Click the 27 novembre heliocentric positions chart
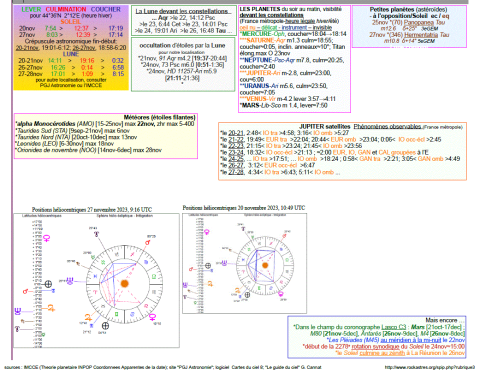480x373 pixels. 96,281
